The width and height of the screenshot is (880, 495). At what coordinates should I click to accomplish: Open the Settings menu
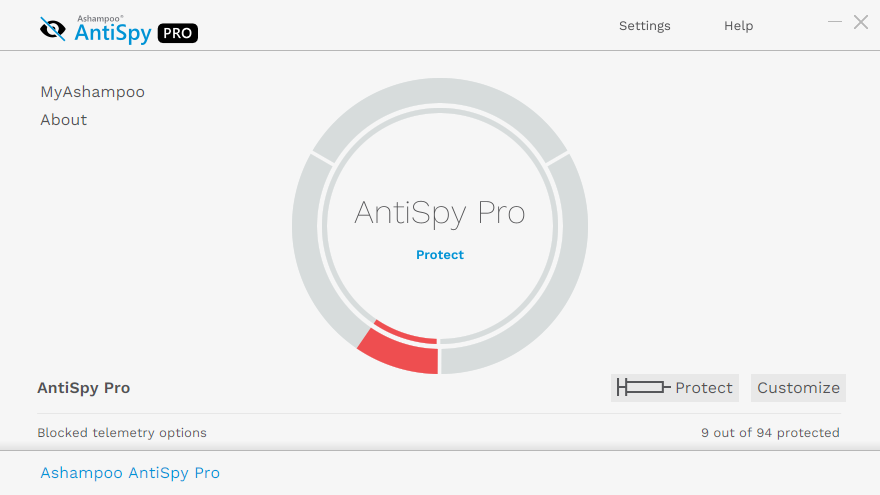pyautogui.click(x=644, y=26)
